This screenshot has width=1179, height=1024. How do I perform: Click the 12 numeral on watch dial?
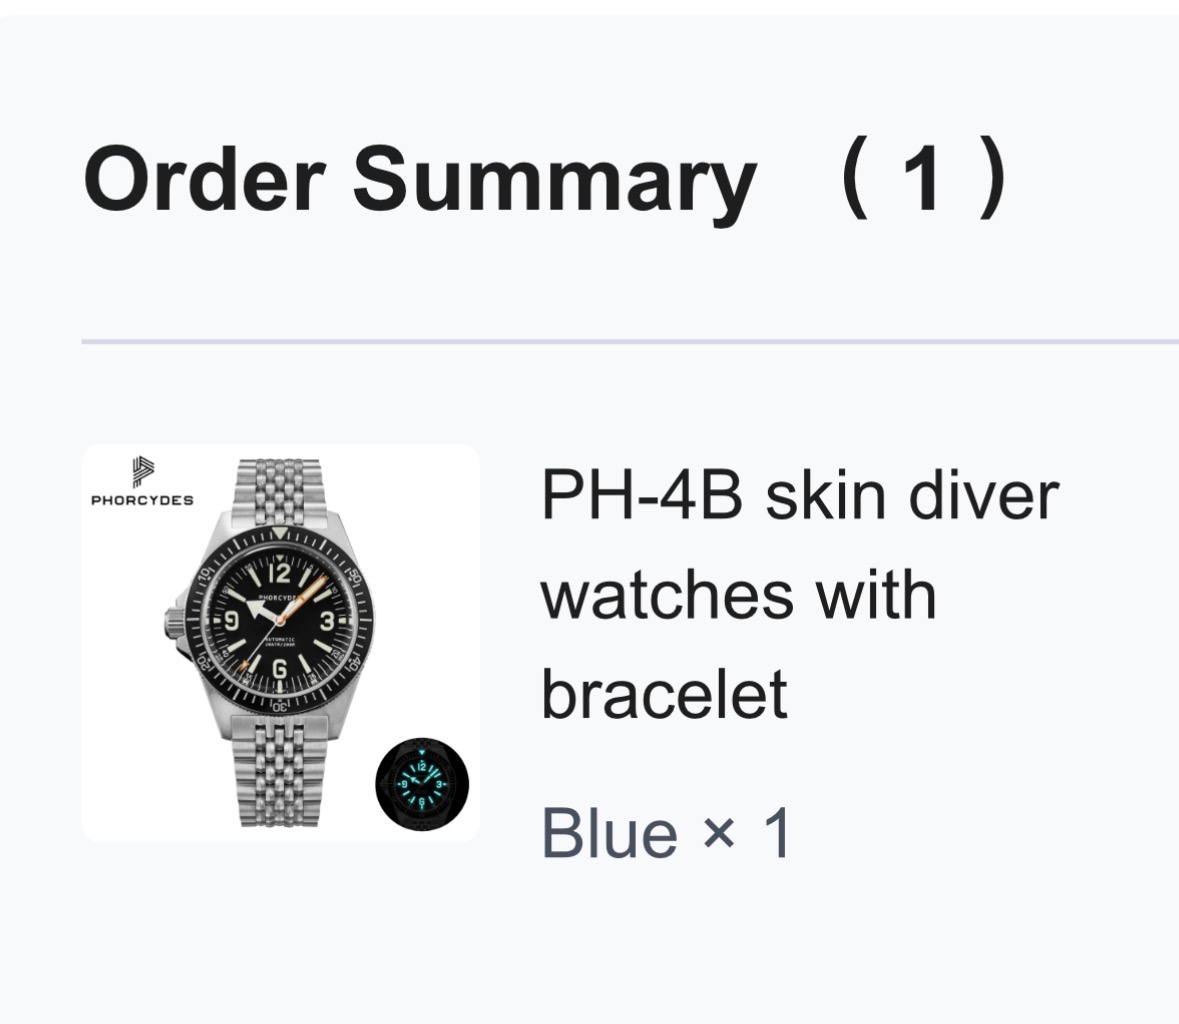click(279, 573)
